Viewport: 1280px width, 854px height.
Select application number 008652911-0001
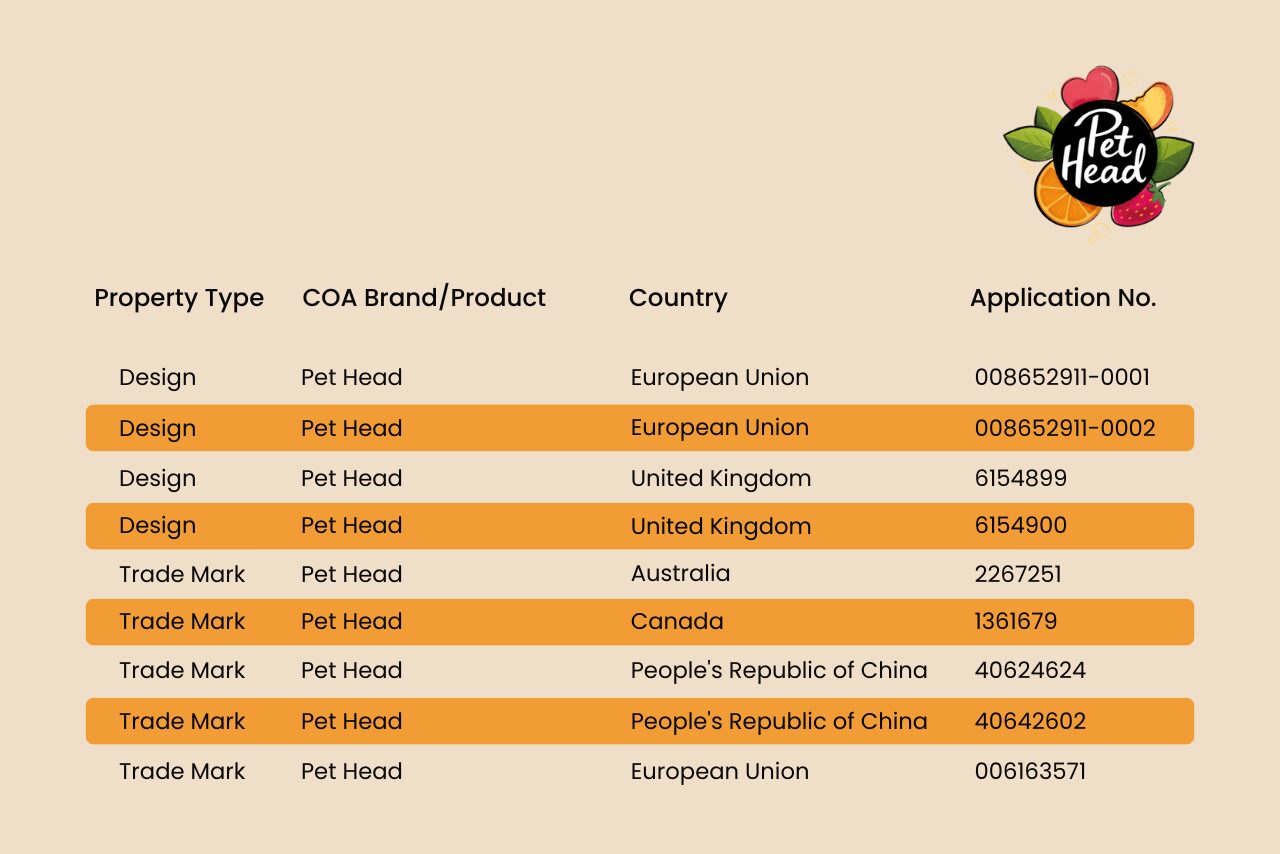(1062, 378)
